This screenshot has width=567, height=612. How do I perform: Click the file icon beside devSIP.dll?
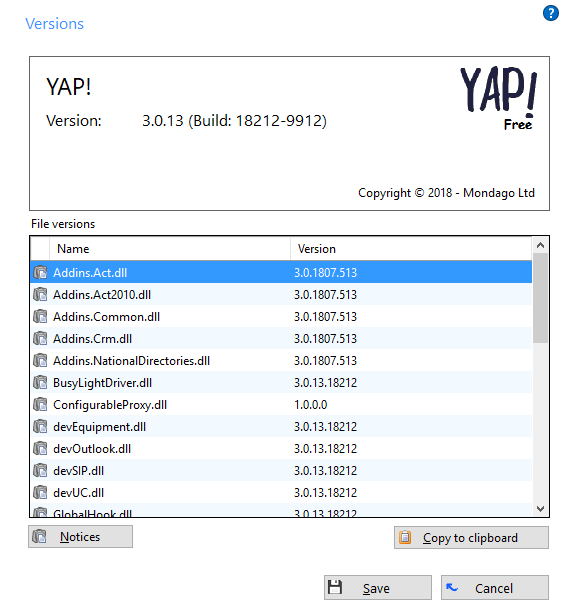[x=40, y=470]
